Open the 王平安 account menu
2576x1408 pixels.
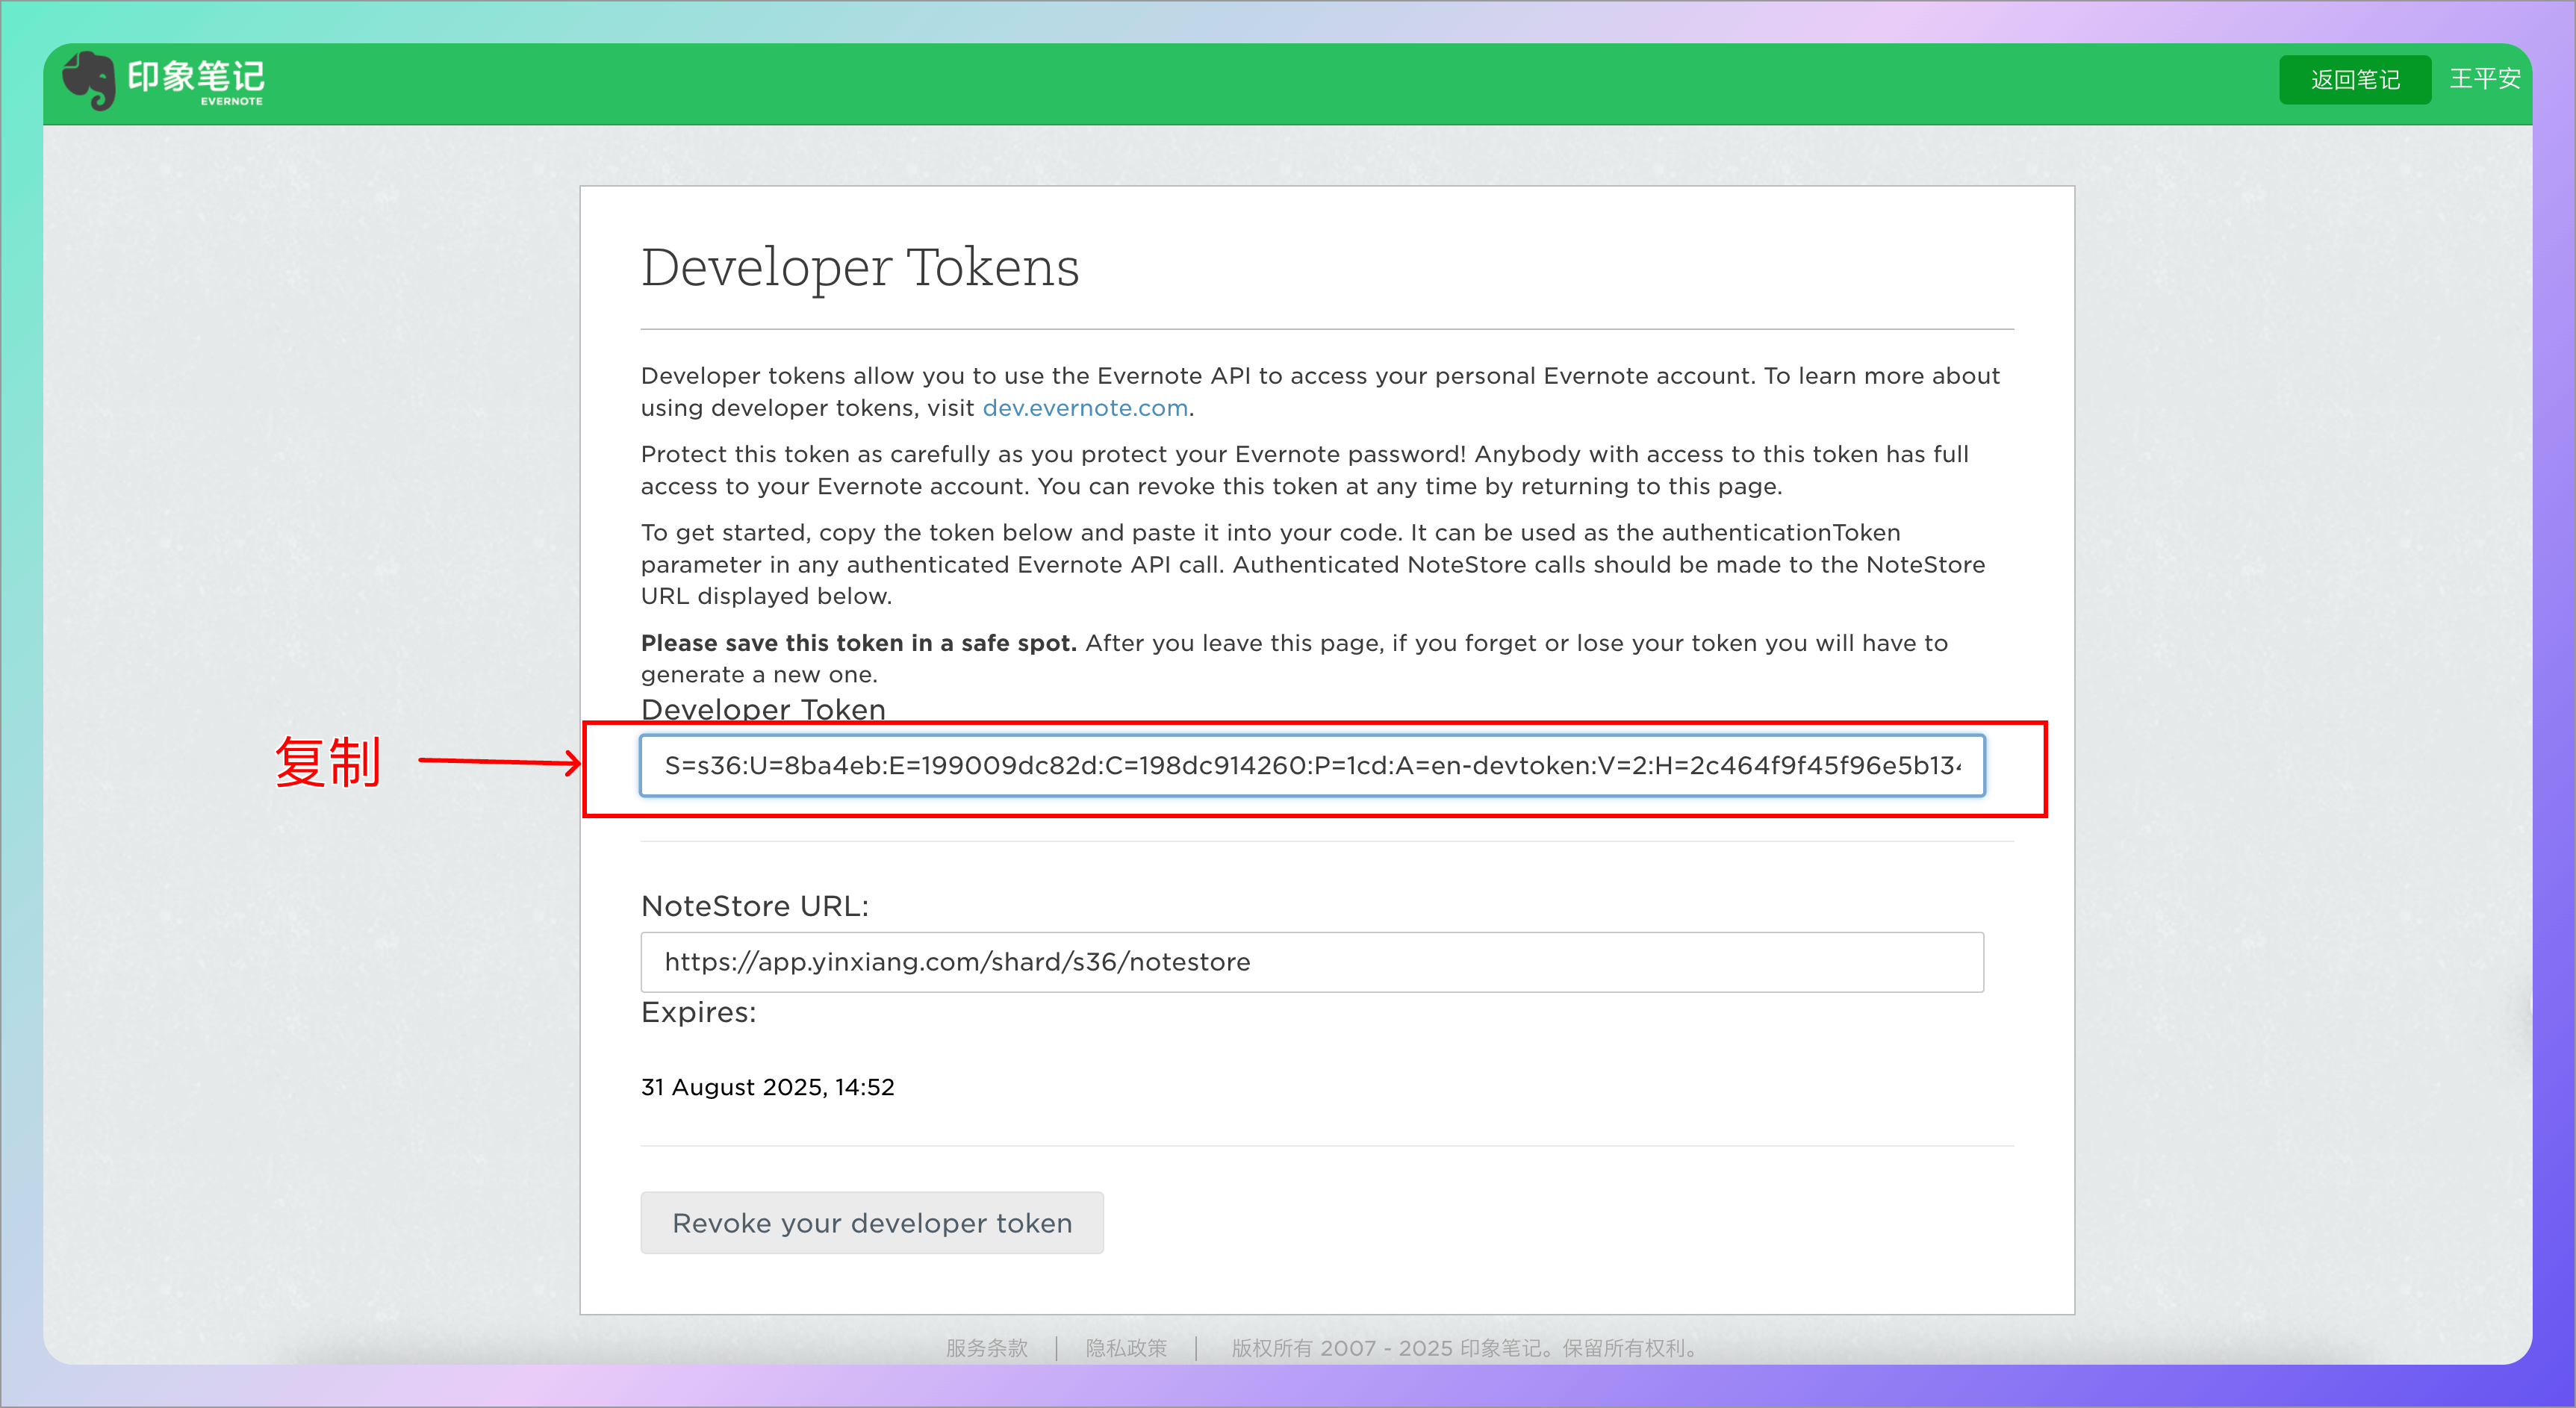pos(2484,79)
